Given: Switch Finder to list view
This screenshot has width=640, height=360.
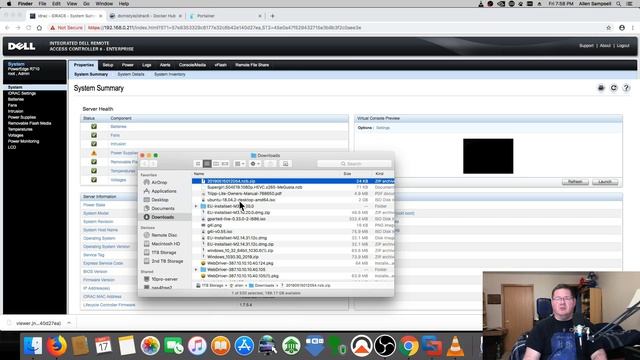Looking at the screenshot, I should coord(207,164).
